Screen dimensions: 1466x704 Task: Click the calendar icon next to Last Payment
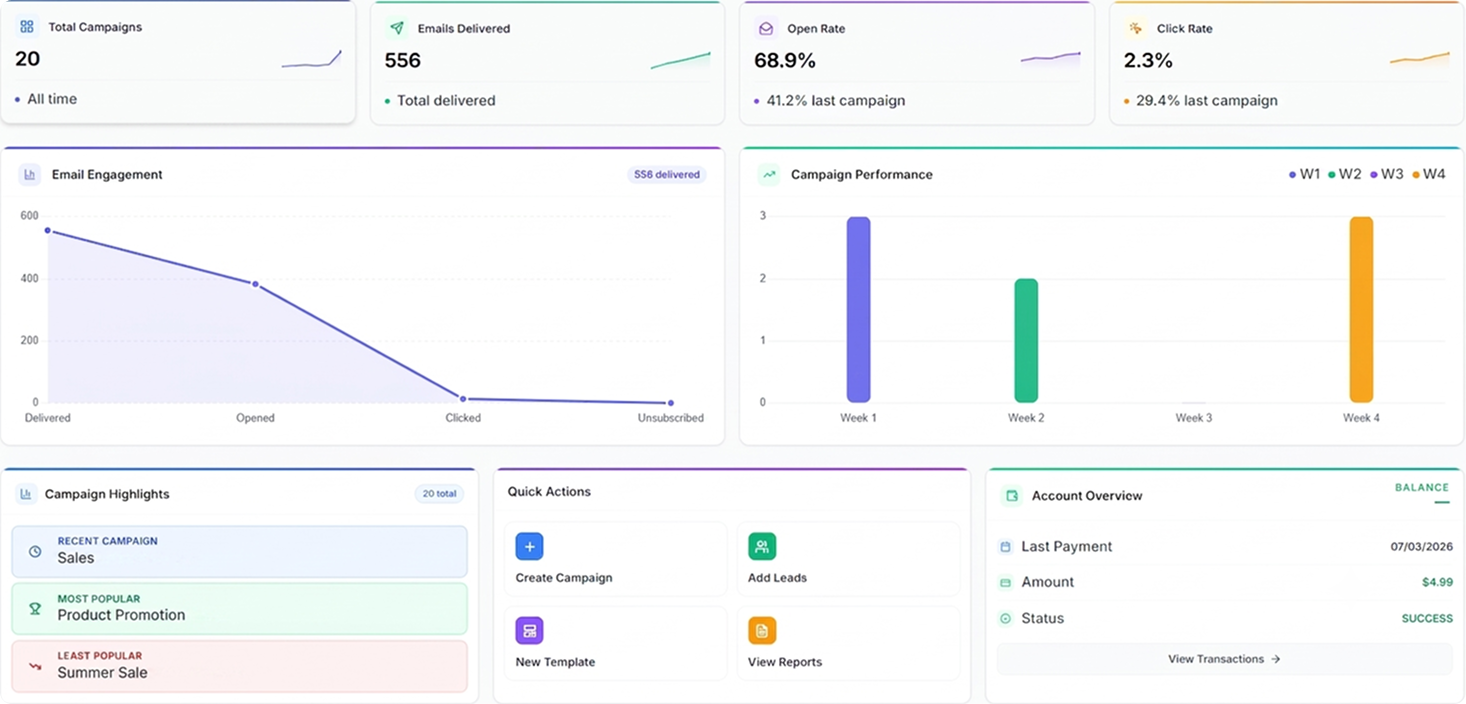pos(1005,547)
